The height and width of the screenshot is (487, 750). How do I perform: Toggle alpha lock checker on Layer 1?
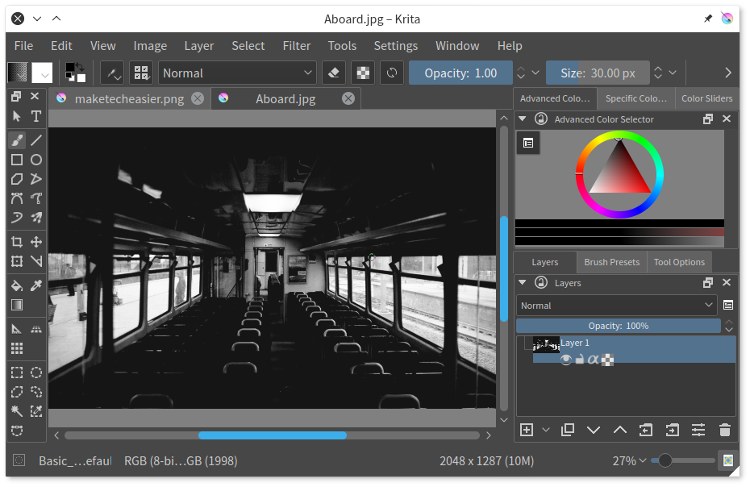pos(607,359)
